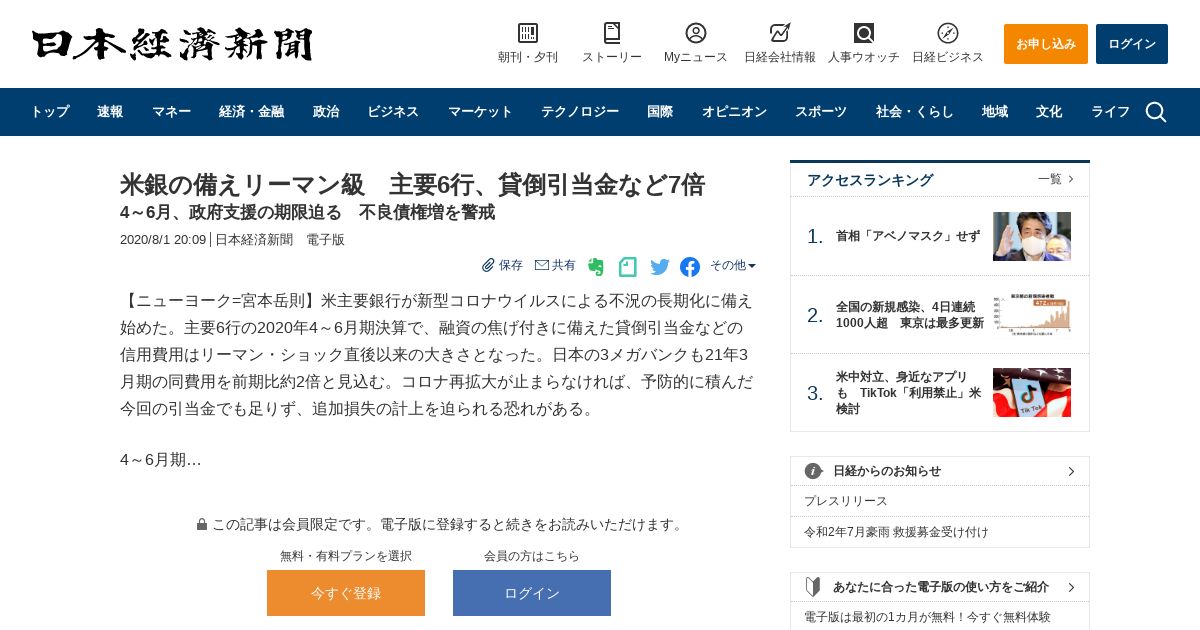Open the Myニュース profile icon
Image resolution: width=1200 pixels, height=630 pixels.
[696, 33]
